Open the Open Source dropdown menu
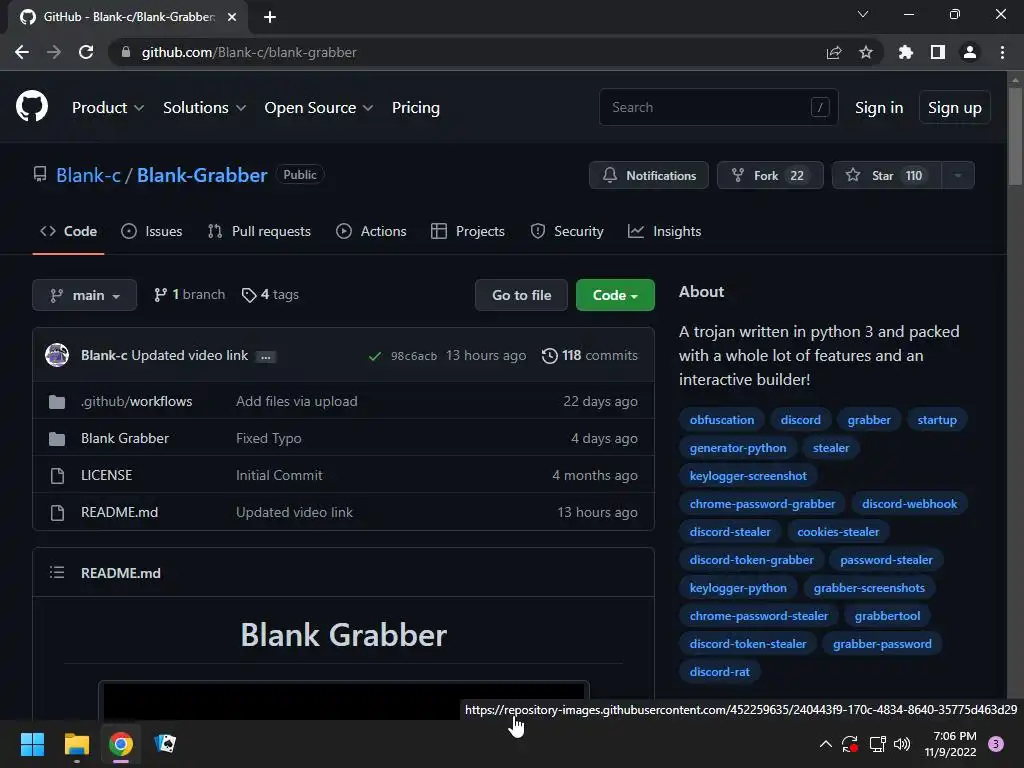 319,108
